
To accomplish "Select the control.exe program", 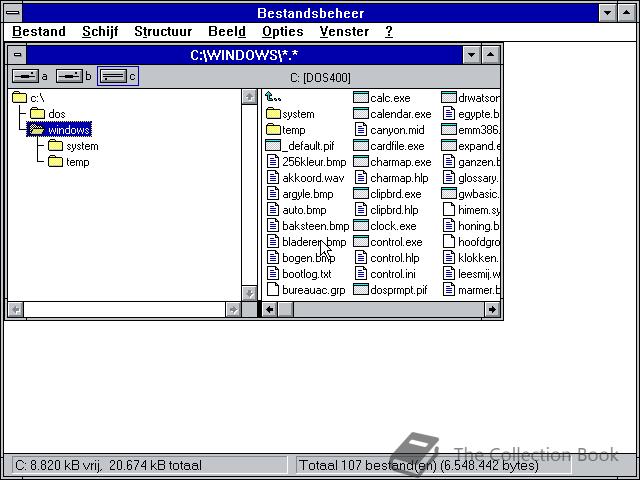I will click(388, 242).
